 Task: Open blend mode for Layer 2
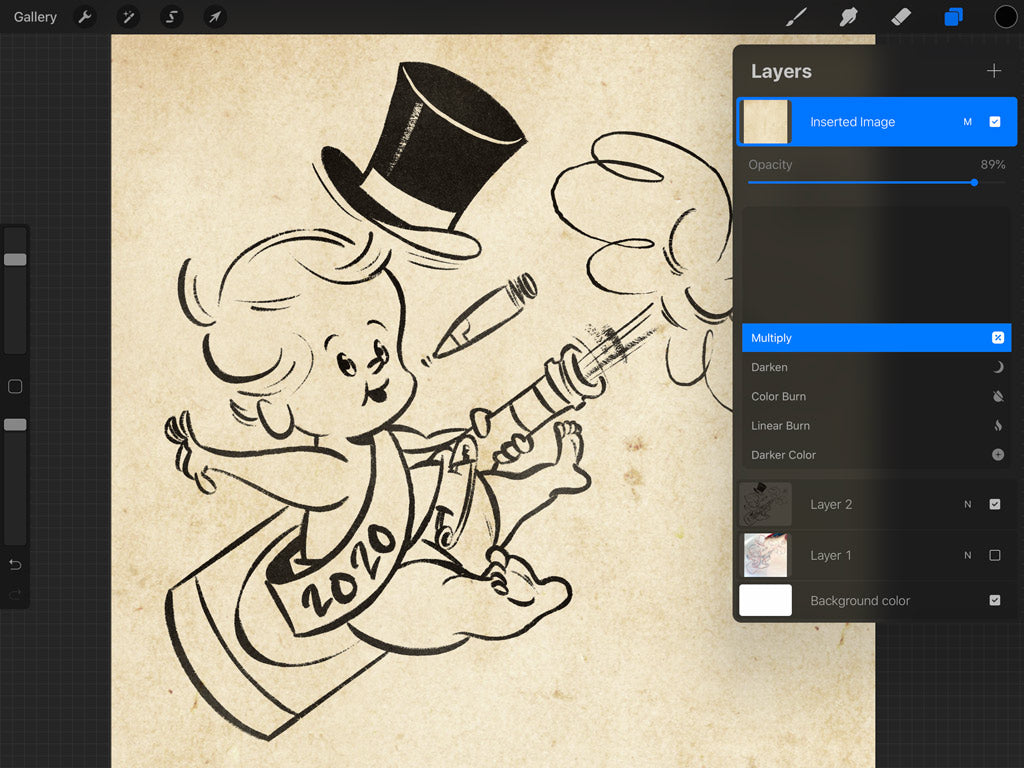point(967,504)
